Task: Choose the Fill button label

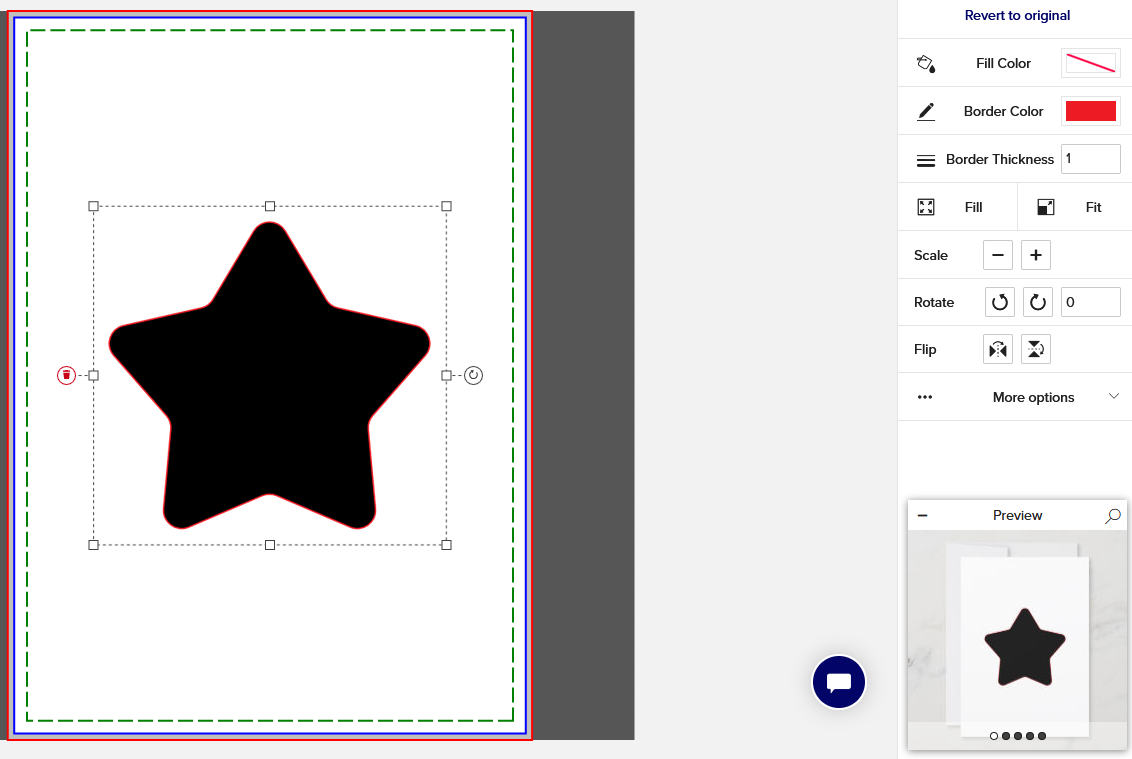Action: 973,207
